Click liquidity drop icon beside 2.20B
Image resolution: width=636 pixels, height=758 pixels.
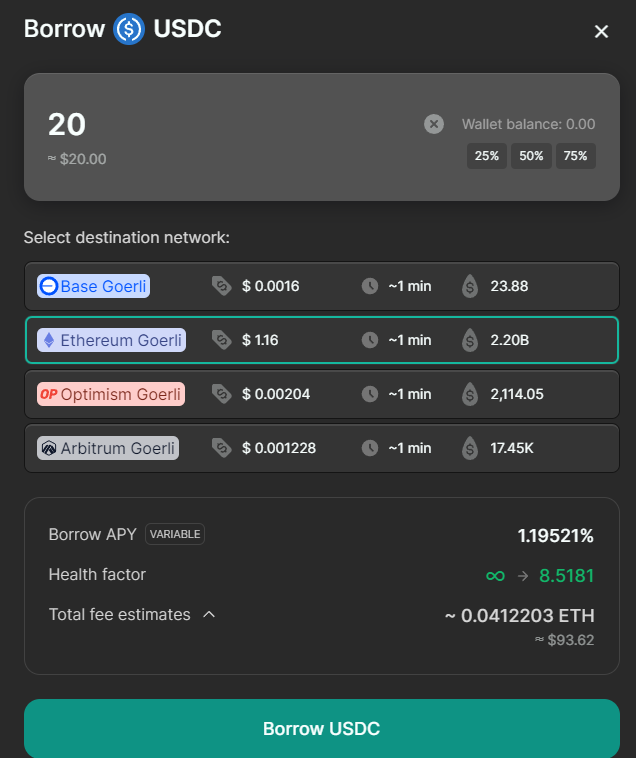[x=470, y=340]
